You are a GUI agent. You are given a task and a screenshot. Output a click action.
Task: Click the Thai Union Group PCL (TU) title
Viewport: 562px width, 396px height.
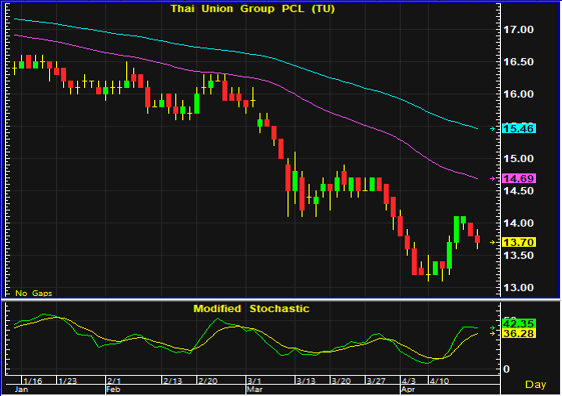(x=253, y=9)
